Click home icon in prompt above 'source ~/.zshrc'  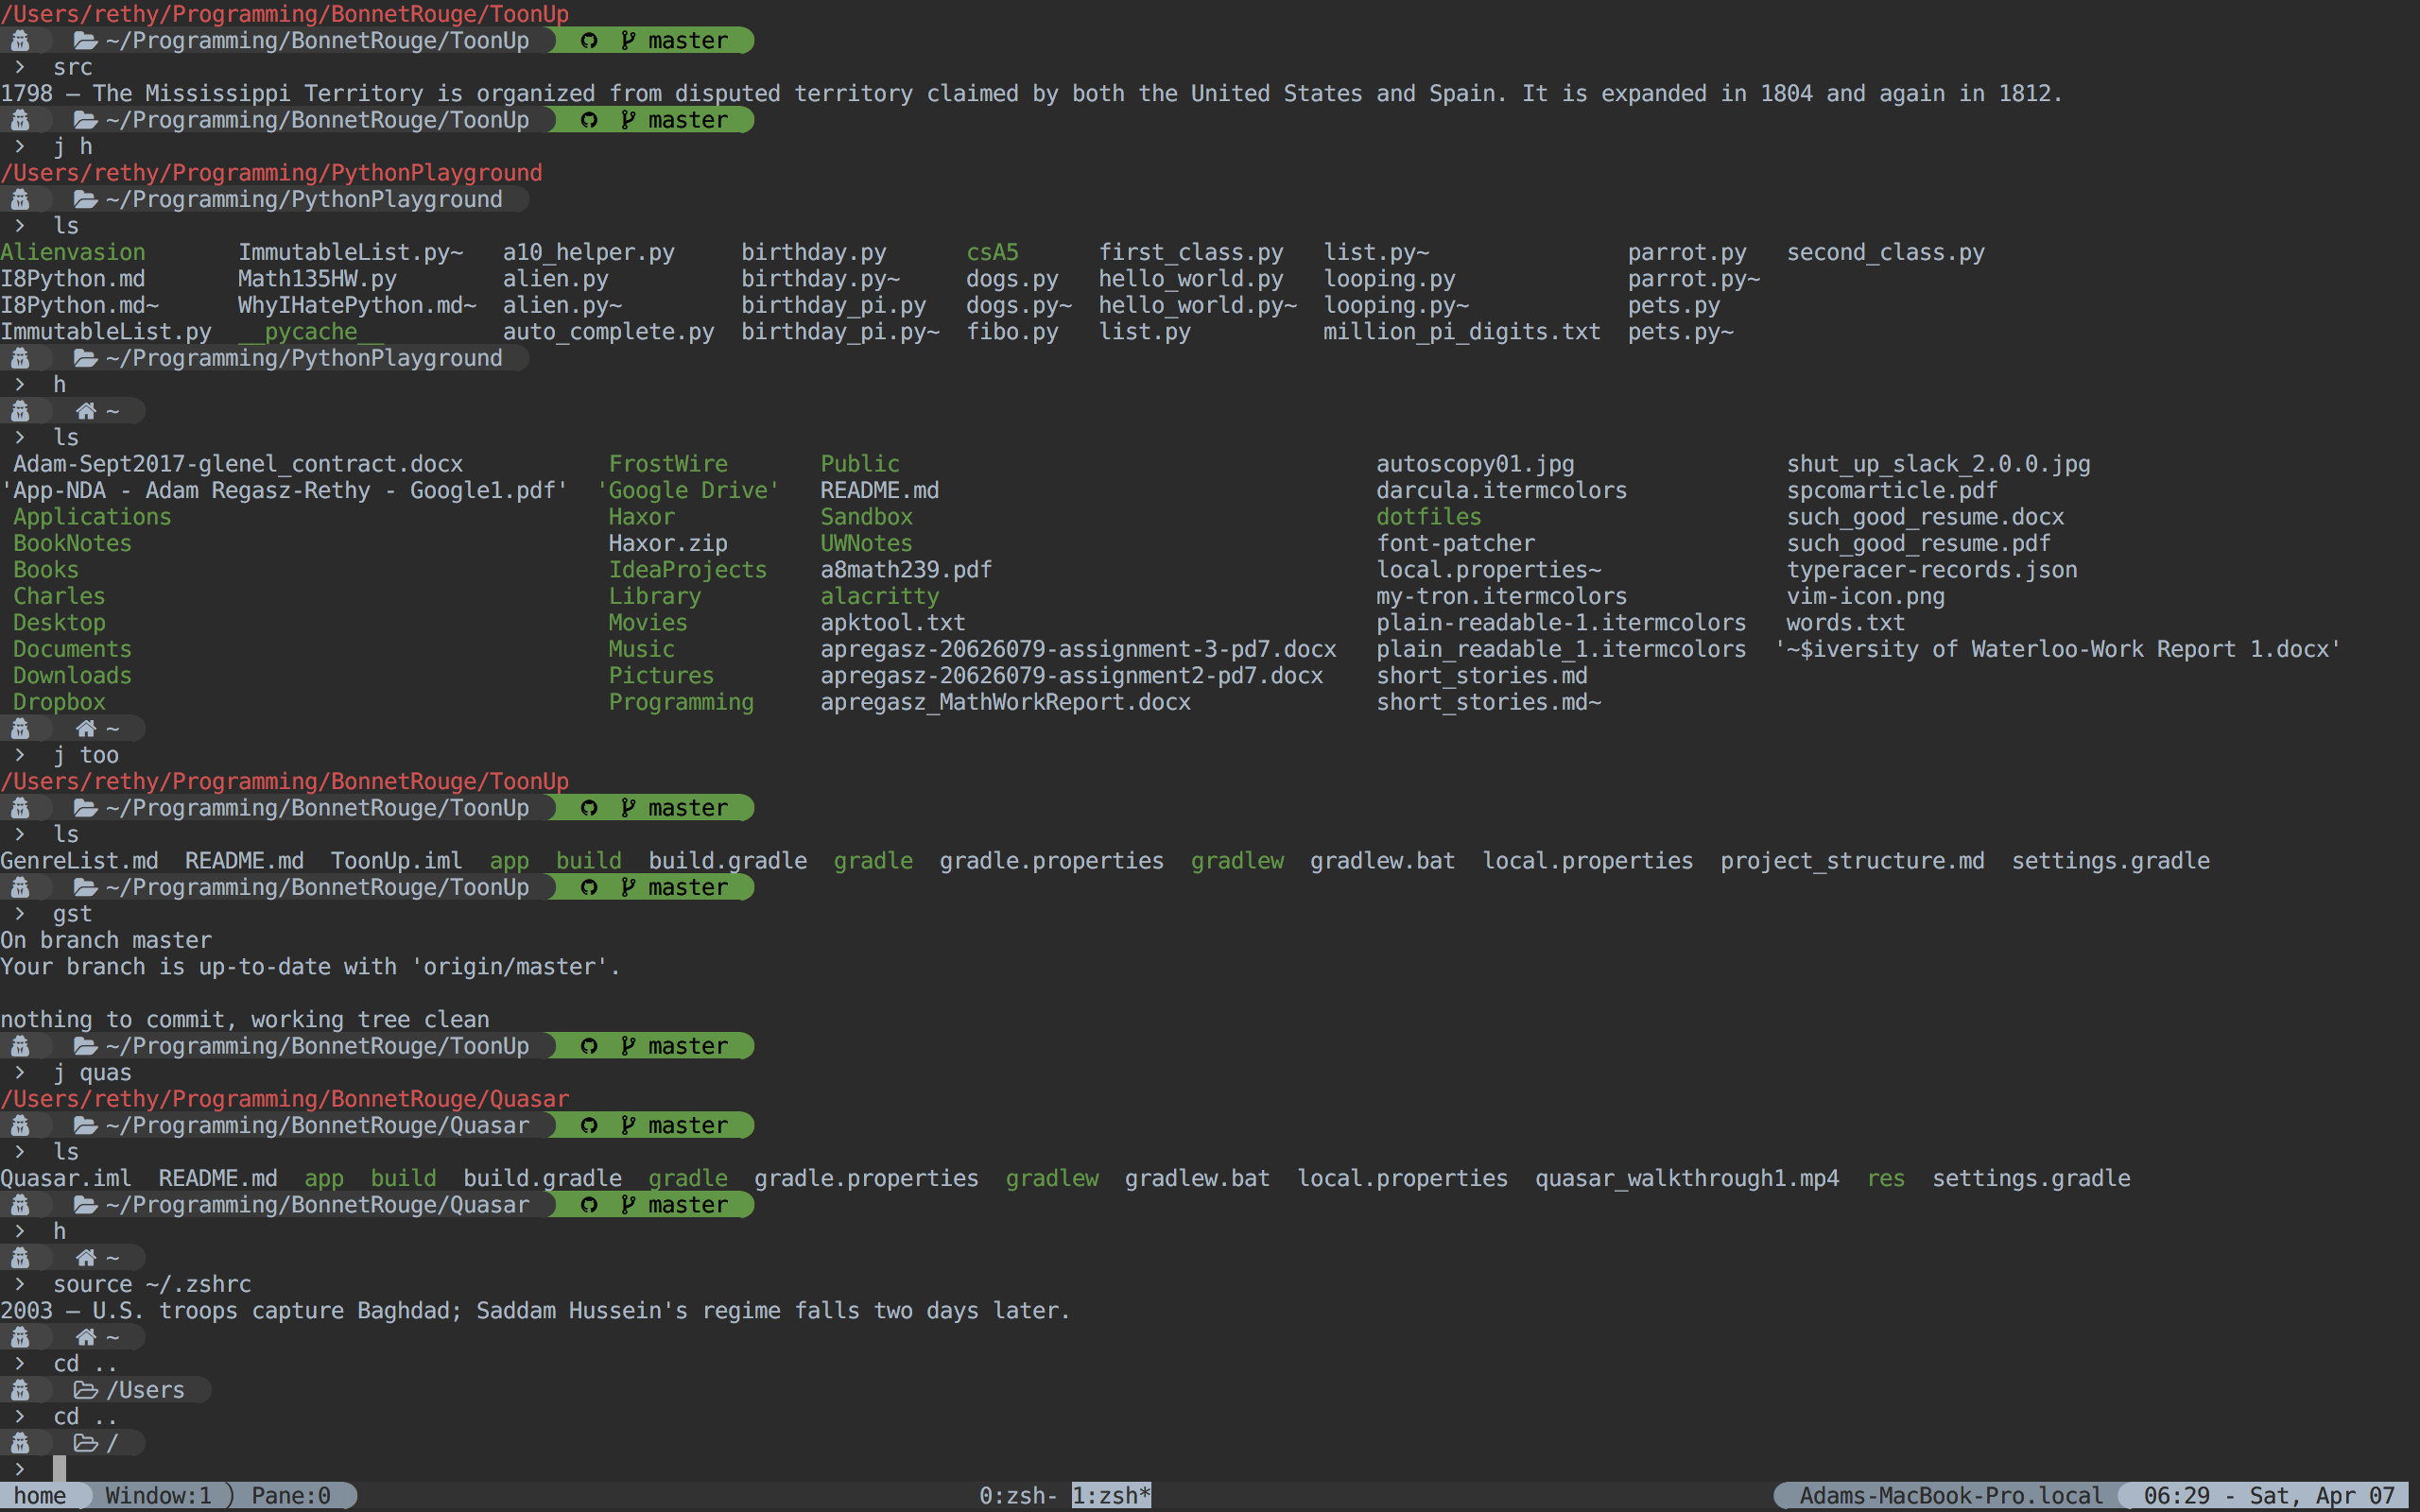coord(86,1258)
